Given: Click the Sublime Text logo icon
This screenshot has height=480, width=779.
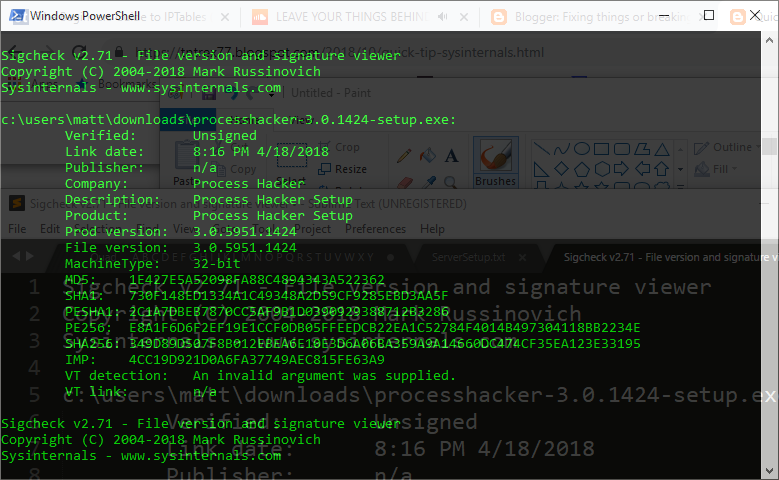Looking at the screenshot, I should pyautogui.click(x=17, y=203).
